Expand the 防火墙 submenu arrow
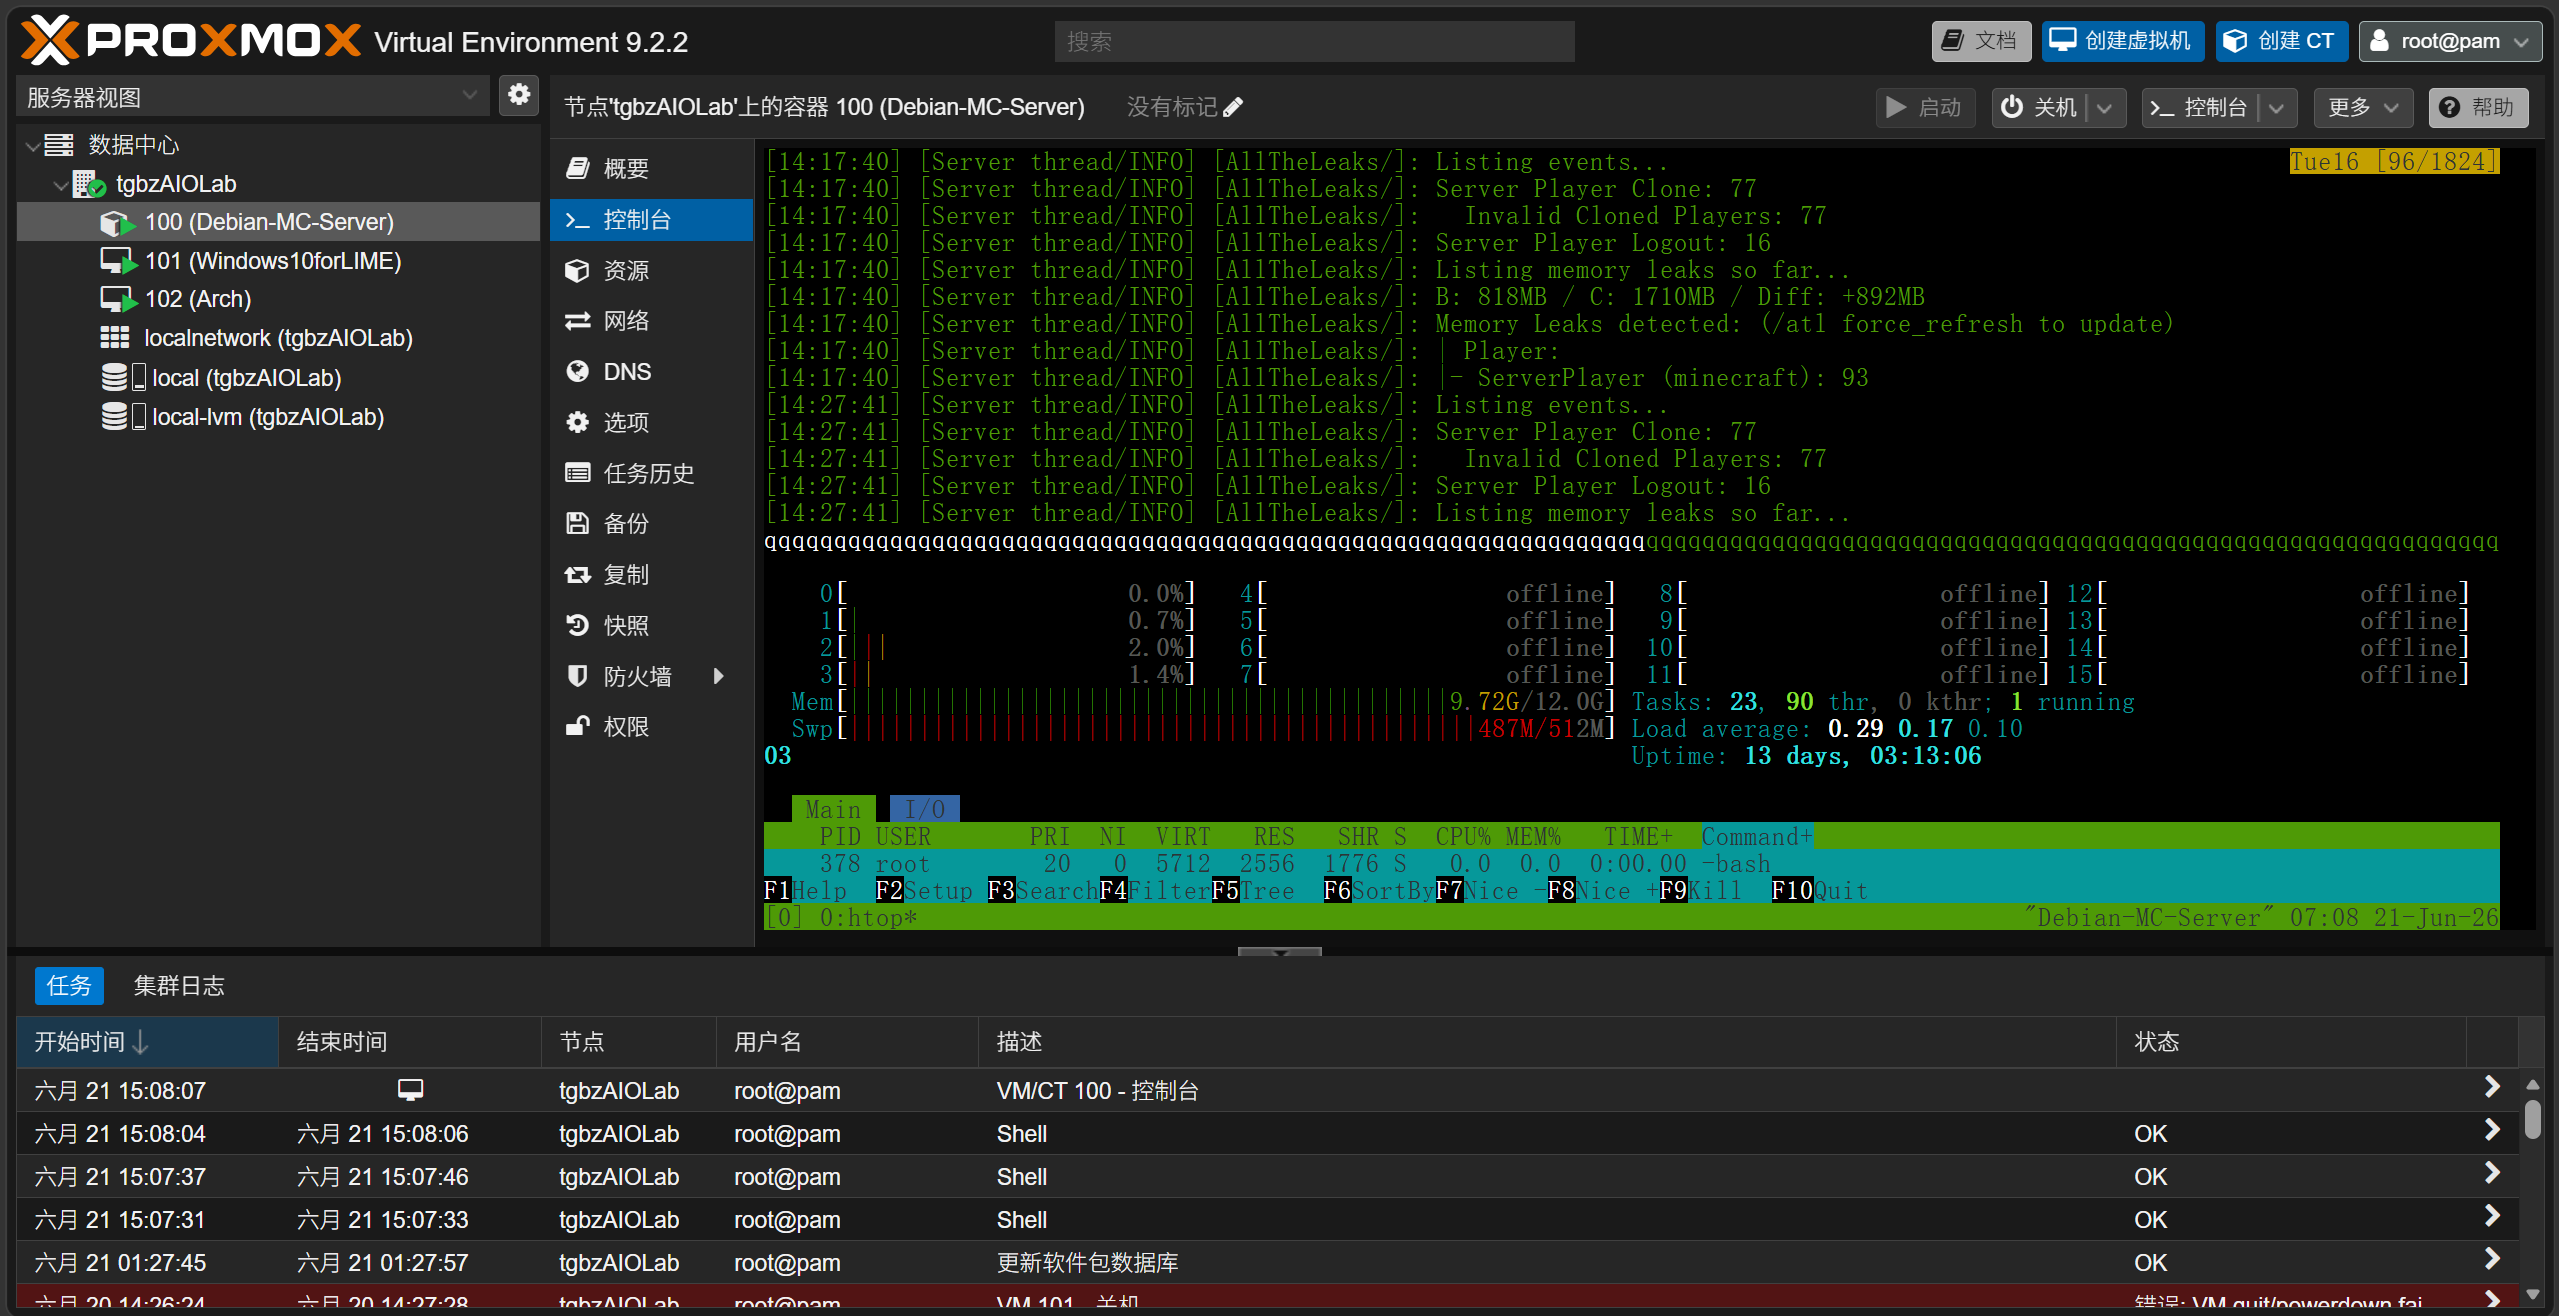The height and width of the screenshot is (1316, 2559). point(719,677)
